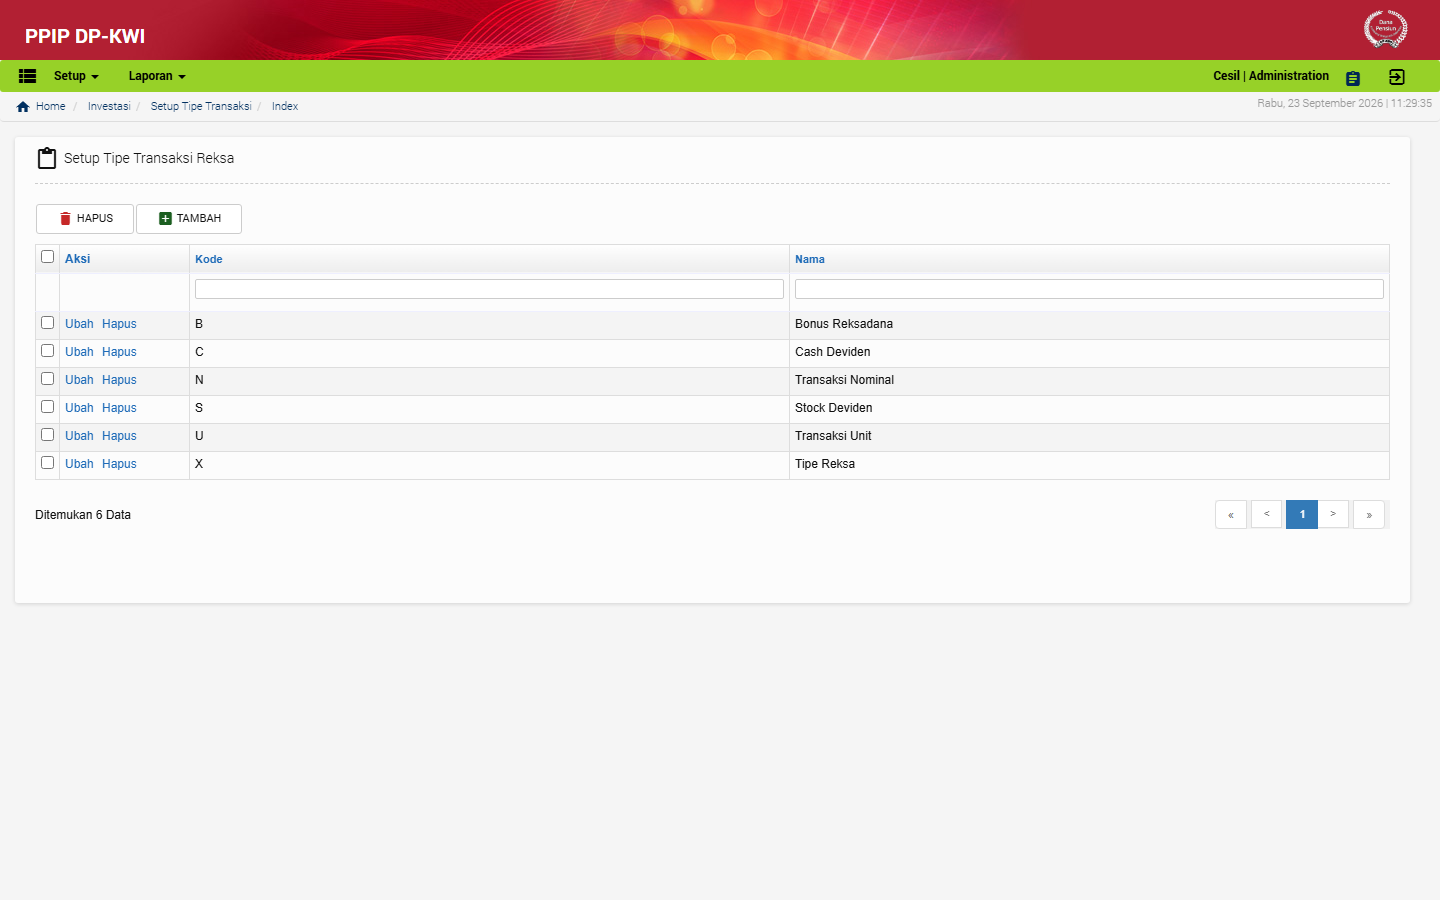Click the PPIP DP-KWI application title
This screenshot has height=900, width=1440.
pos(85,36)
